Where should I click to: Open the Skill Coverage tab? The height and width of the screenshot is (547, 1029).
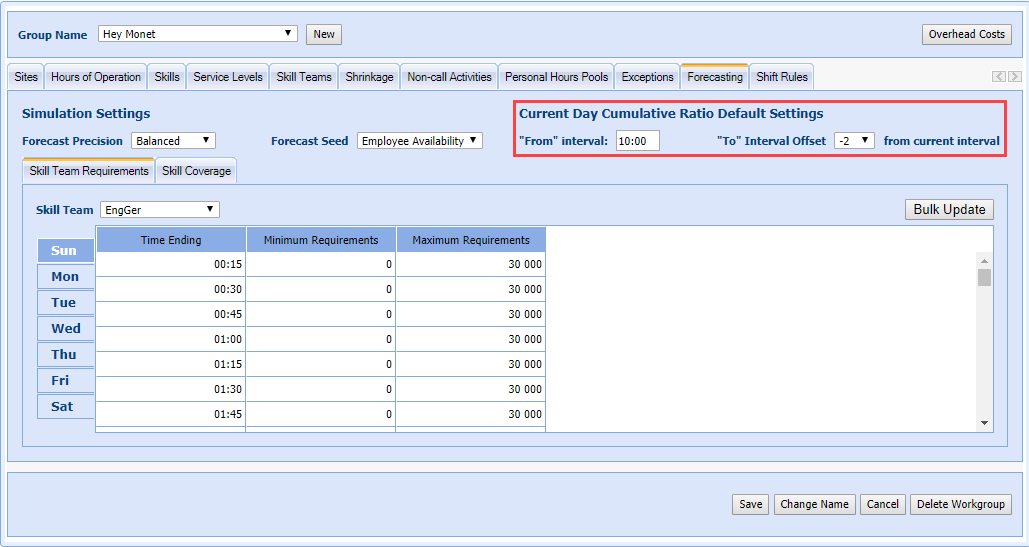pyautogui.click(x=196, y=171)
